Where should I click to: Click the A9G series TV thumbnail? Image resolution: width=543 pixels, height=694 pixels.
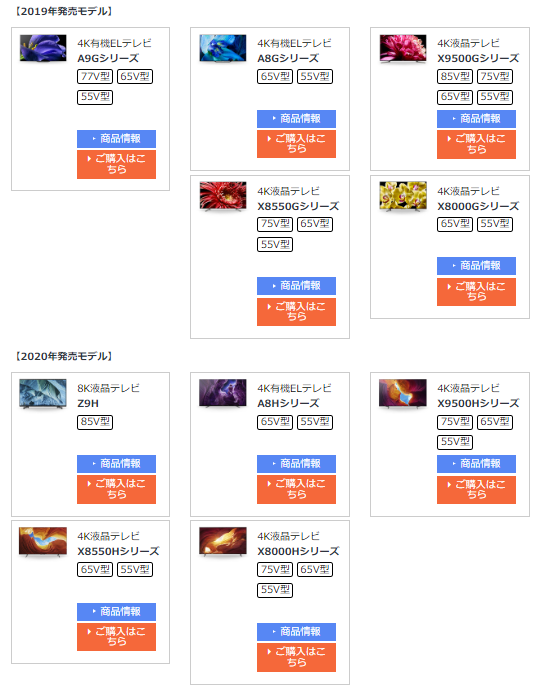pyautogui.click(x=43, y=48)
